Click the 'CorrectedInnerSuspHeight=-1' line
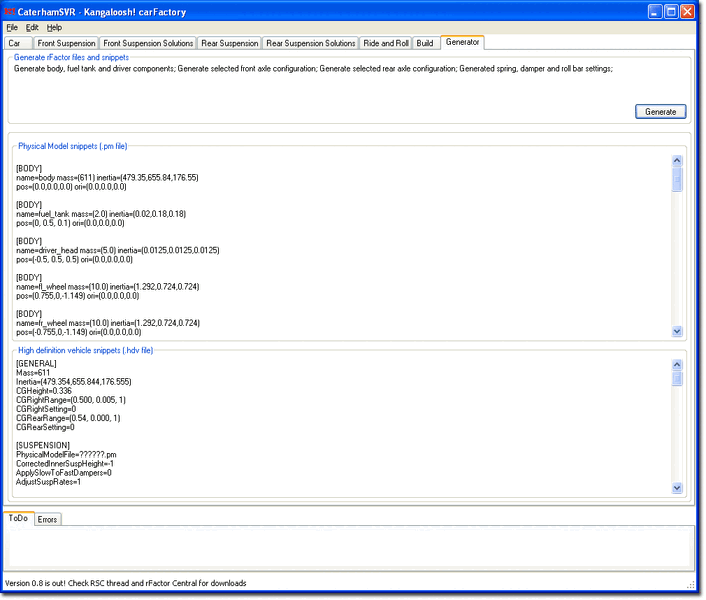 click(x=65, y=464)
